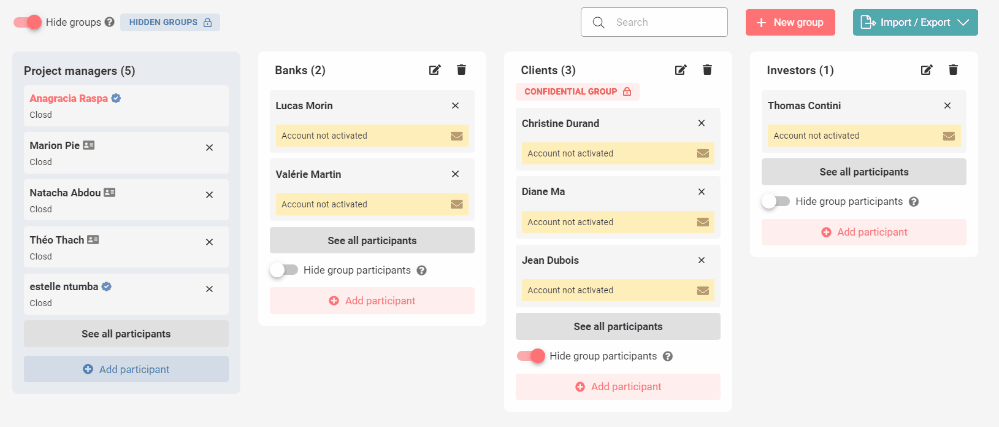Click help icon beside Hide groups
The width and height of the screenshot is (999, 427).
[109, 22]
